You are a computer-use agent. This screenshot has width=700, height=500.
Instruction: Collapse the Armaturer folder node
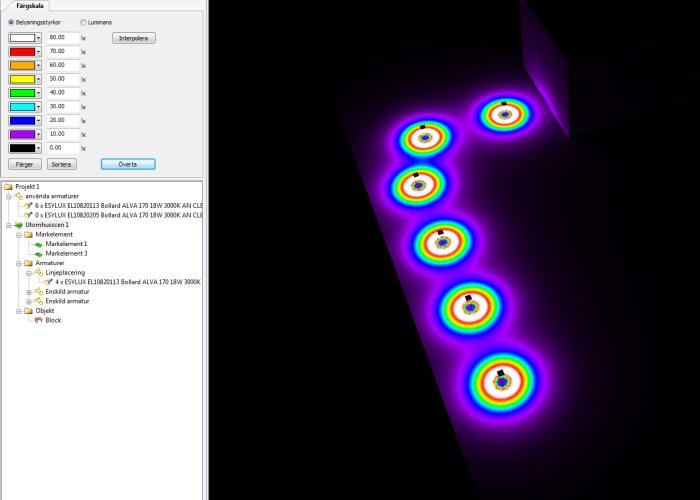19,263
